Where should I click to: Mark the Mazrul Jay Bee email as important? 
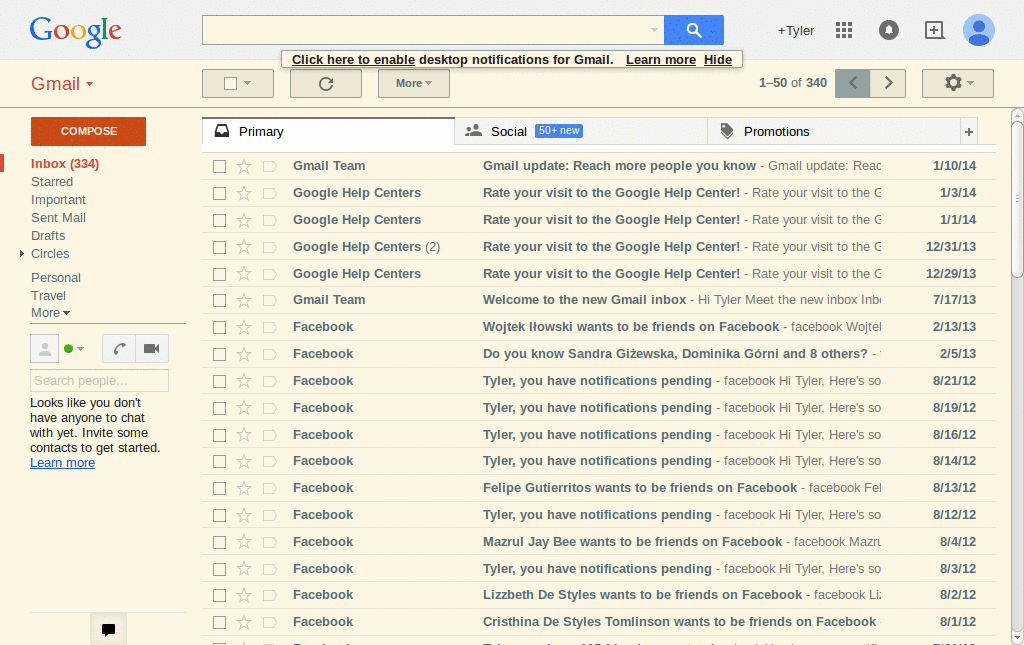(269, 542)
